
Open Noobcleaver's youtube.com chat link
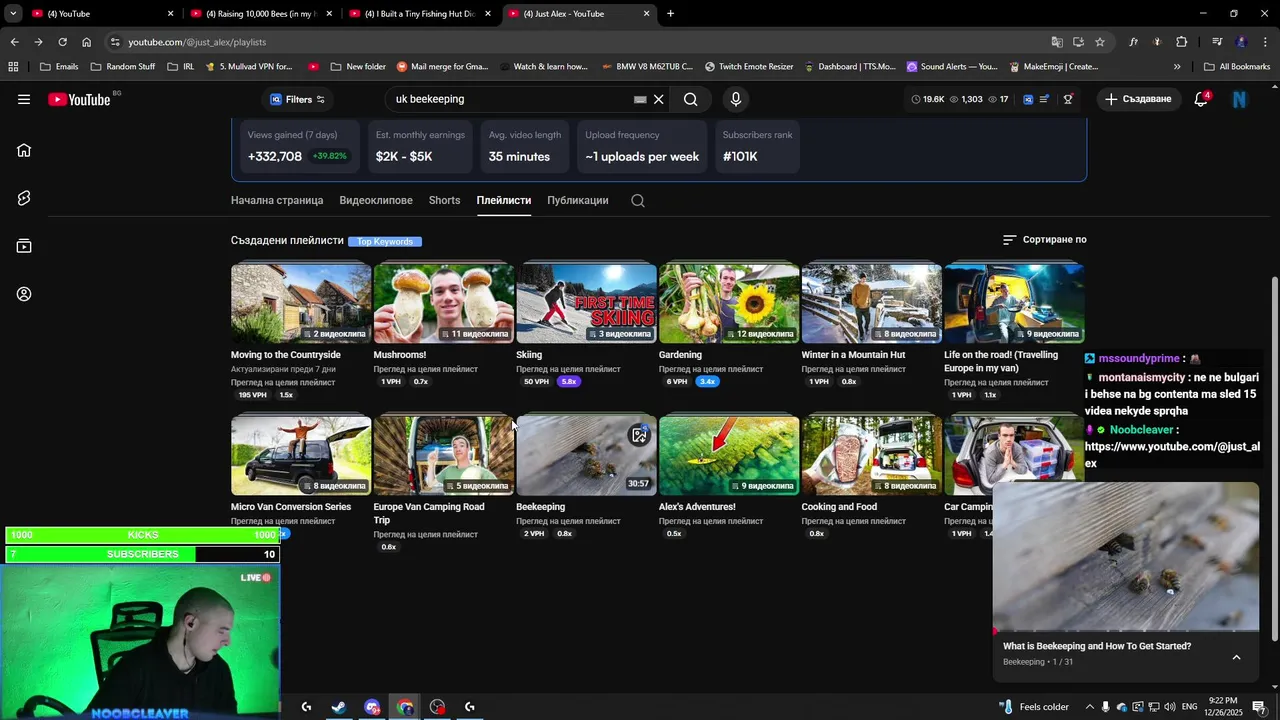pyautogui.click(x=1172, y=455)
